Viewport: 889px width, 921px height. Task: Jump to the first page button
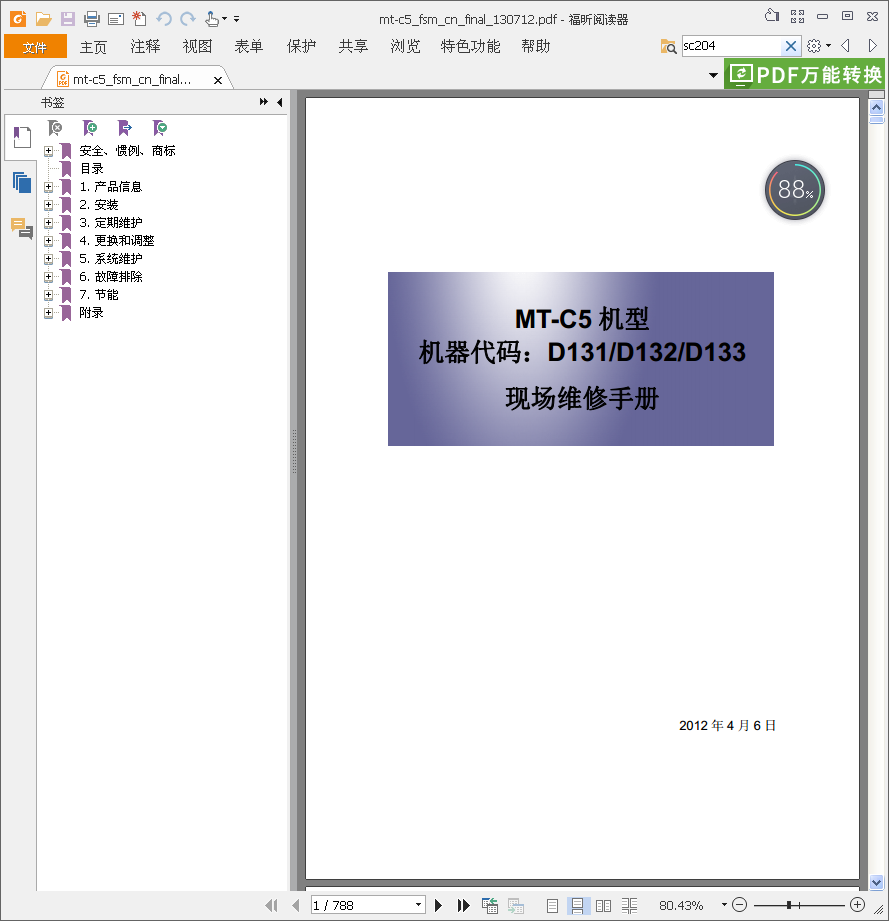(271, 905)
